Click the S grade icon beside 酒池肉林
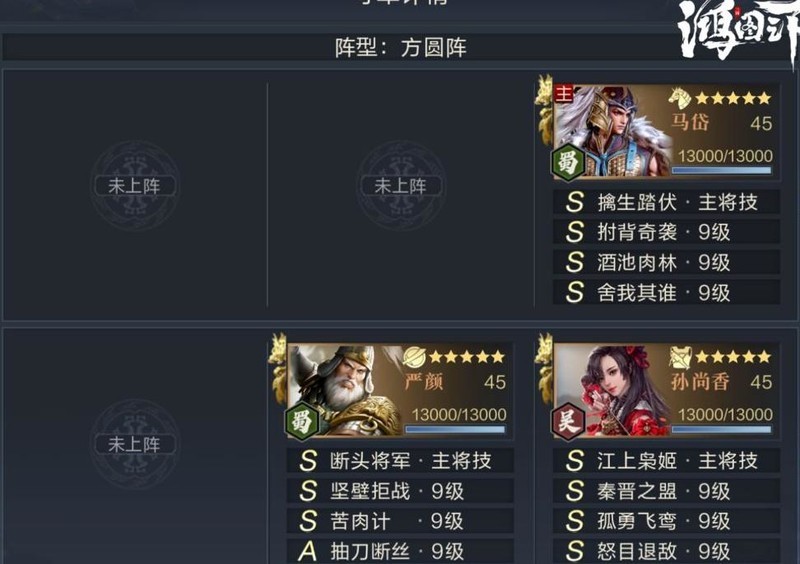 click(574, 262)
